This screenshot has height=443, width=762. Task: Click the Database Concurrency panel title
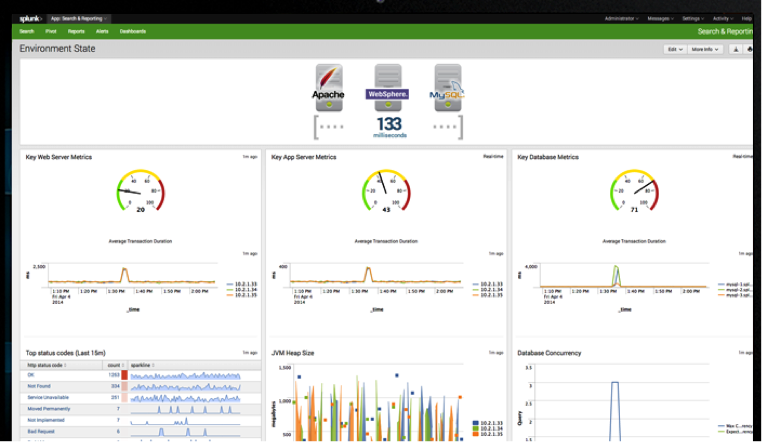pyautogui.click(x=549, y=353)
